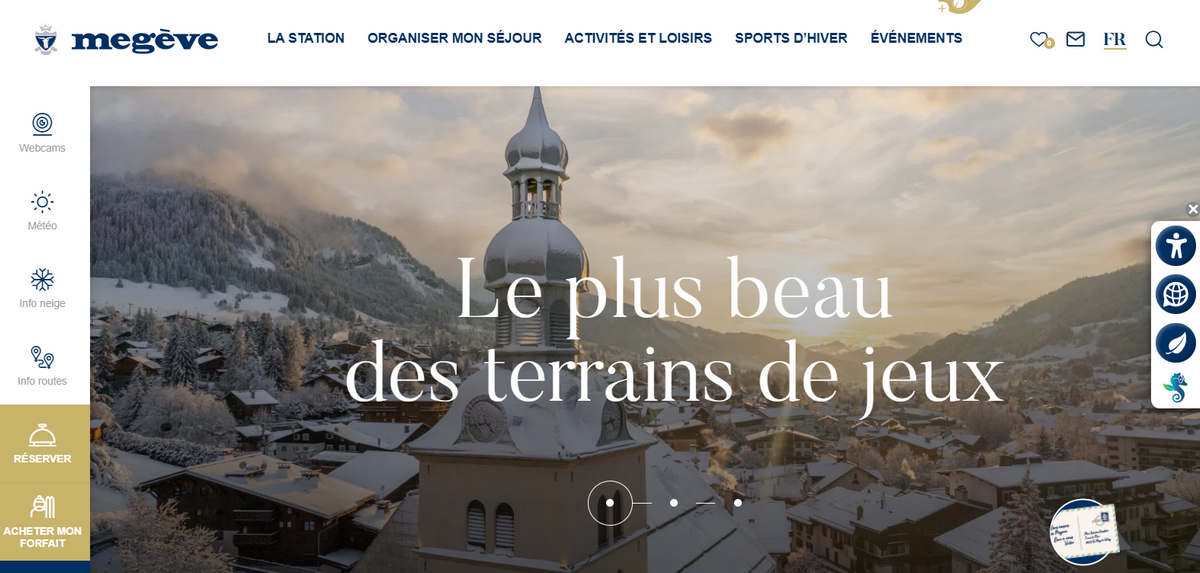
Task: Open the Sports d'hiver menu
Action: click(x=791, y=38)
